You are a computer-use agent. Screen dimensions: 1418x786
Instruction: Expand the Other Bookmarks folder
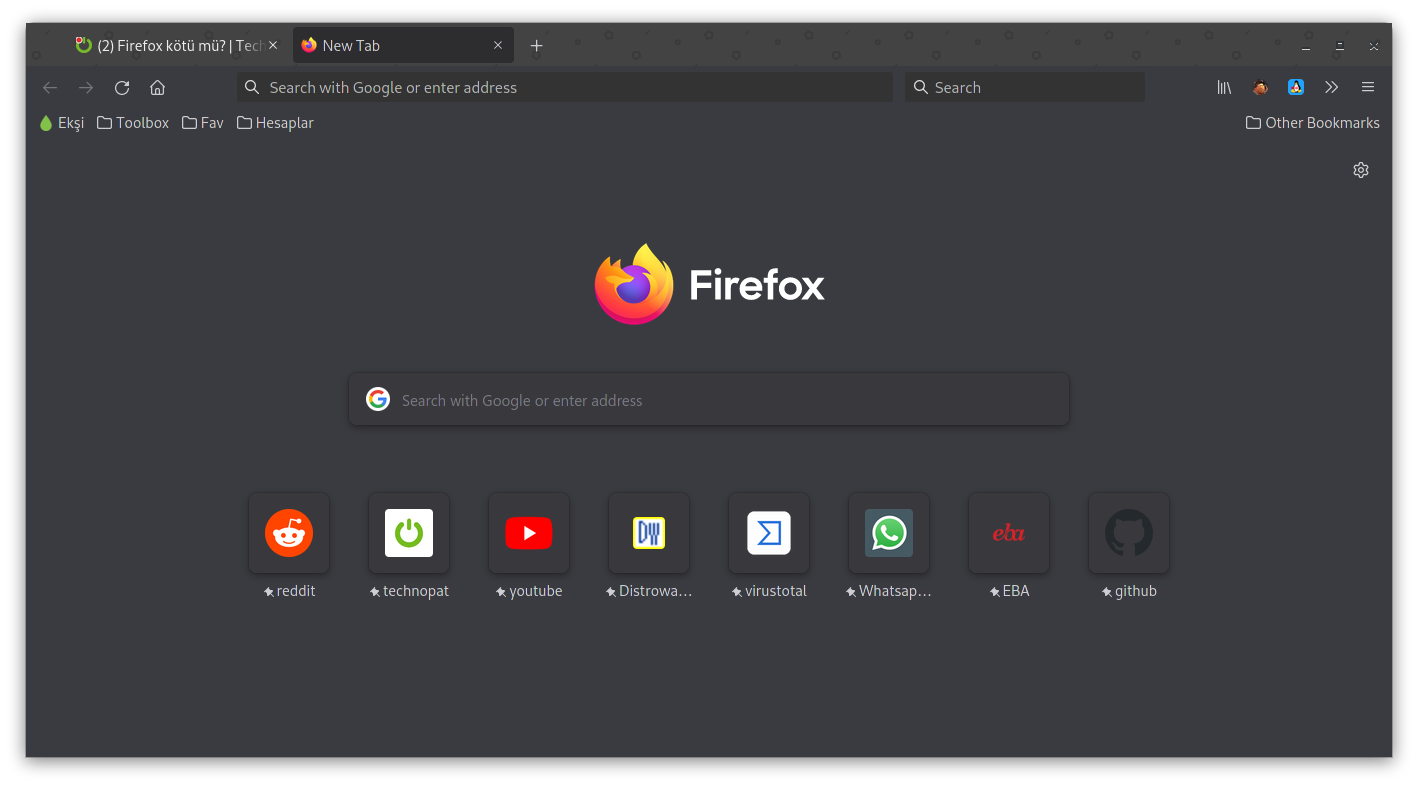point(1312,123)
